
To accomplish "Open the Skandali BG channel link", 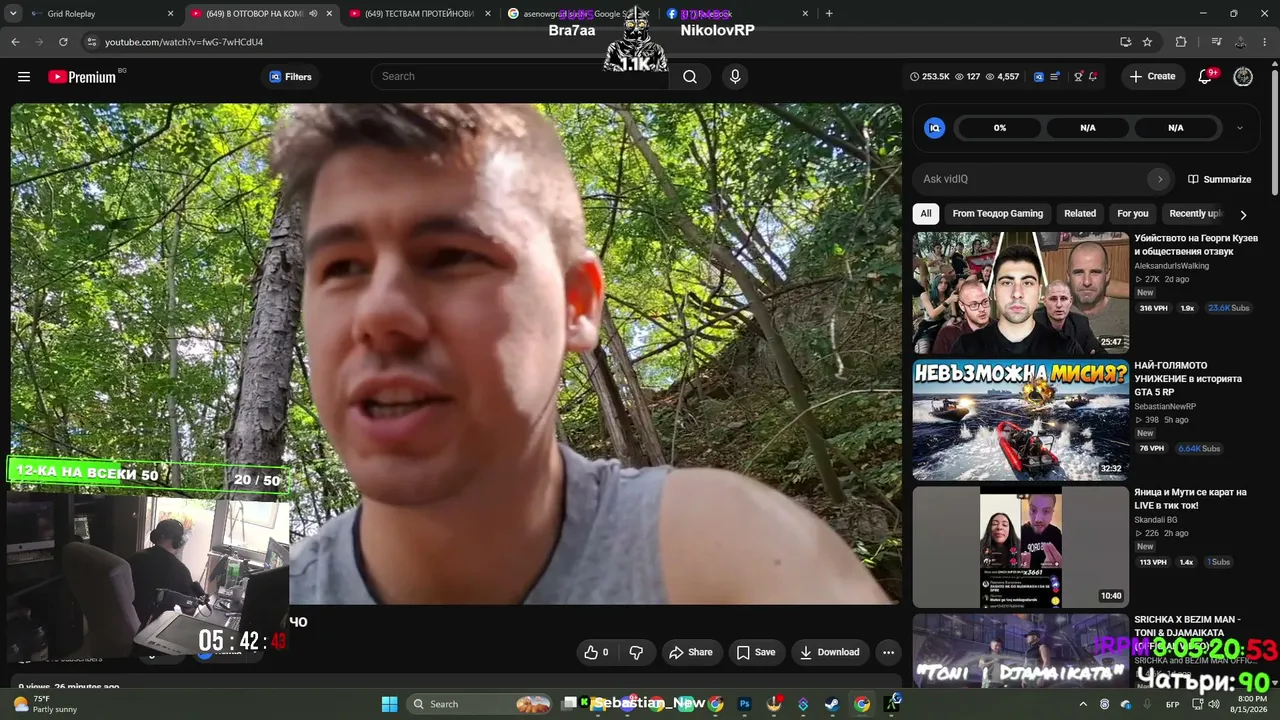I will click(1156, 520).
